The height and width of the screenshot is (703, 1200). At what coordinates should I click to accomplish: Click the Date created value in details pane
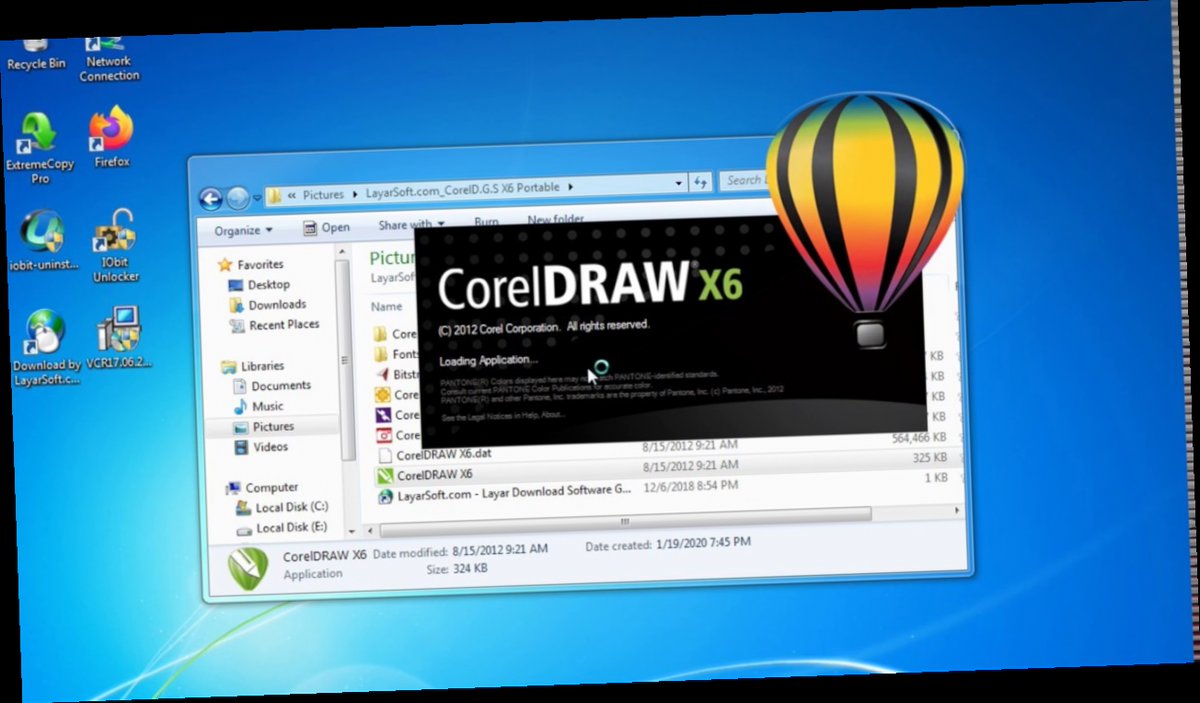pyautogui.click(x=705, y=545)
